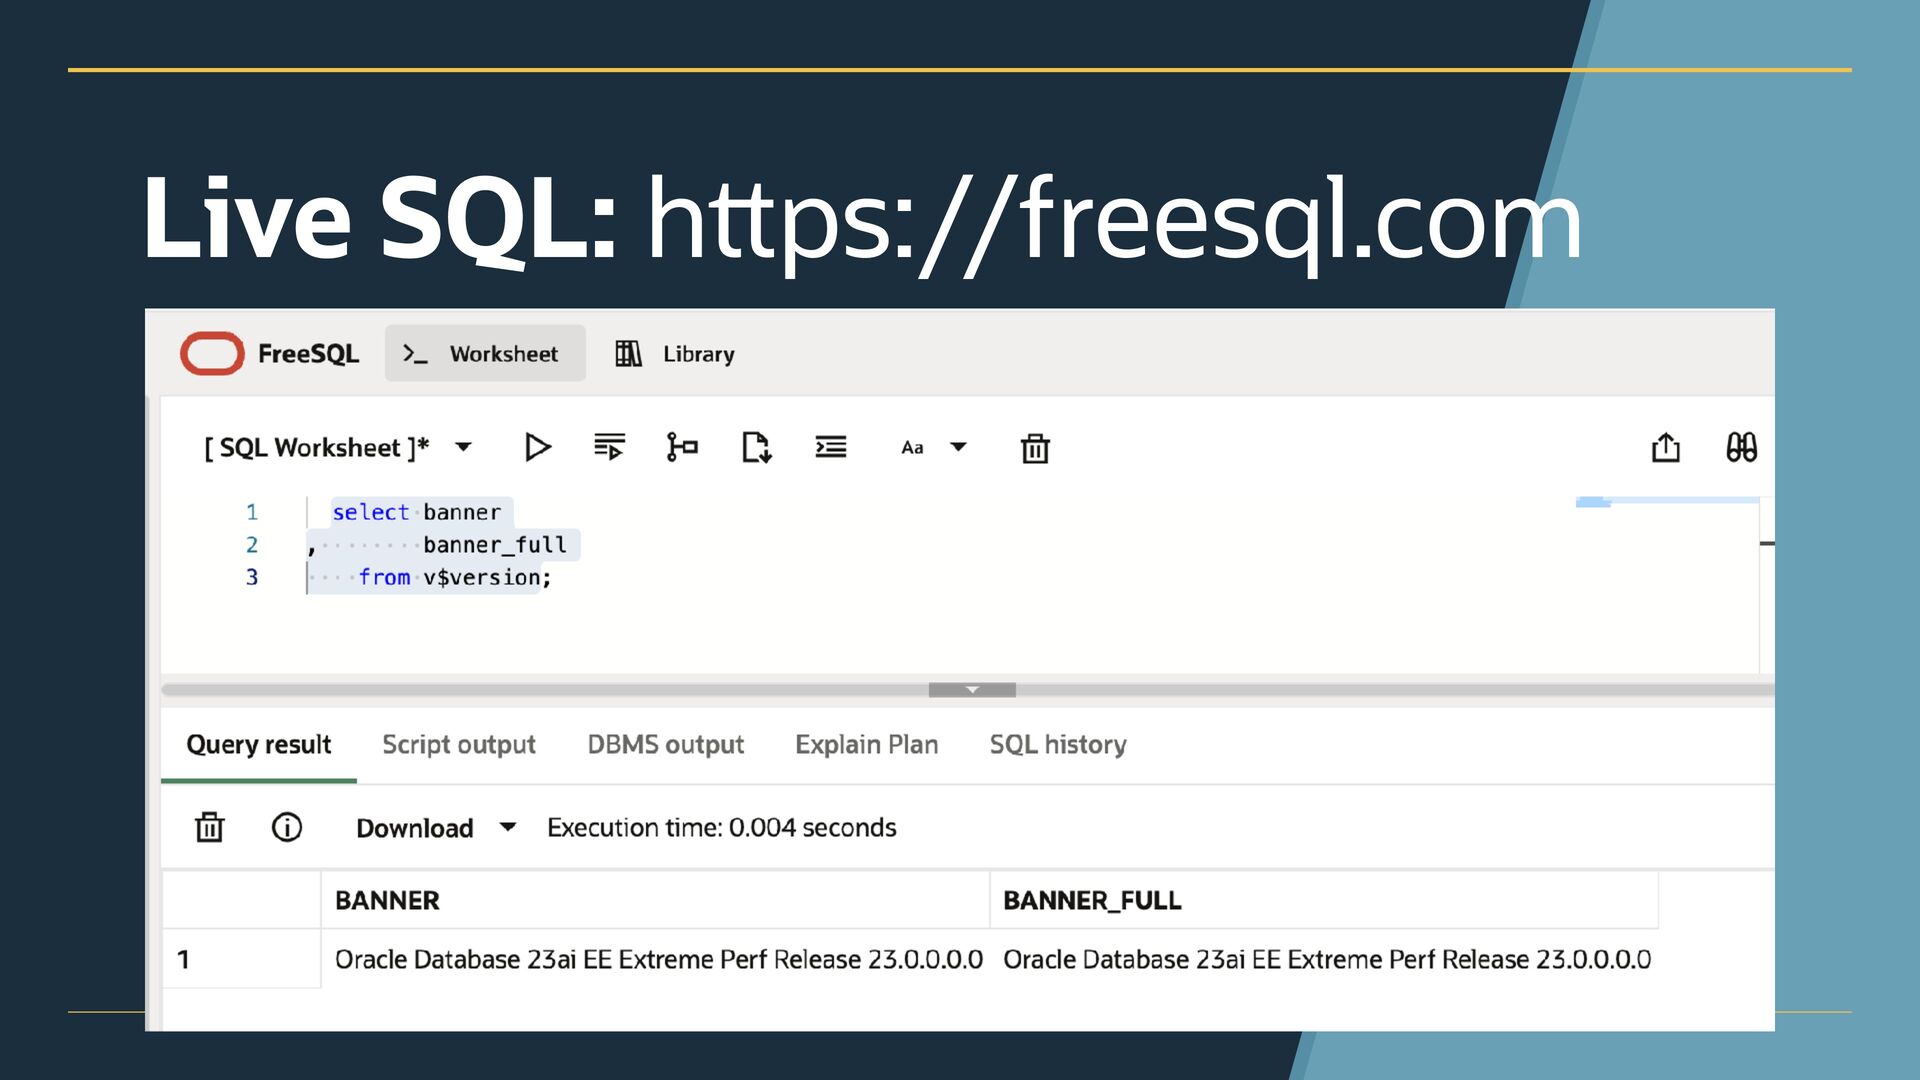
Task: Expand the Download options arrow
Action: 508,827
